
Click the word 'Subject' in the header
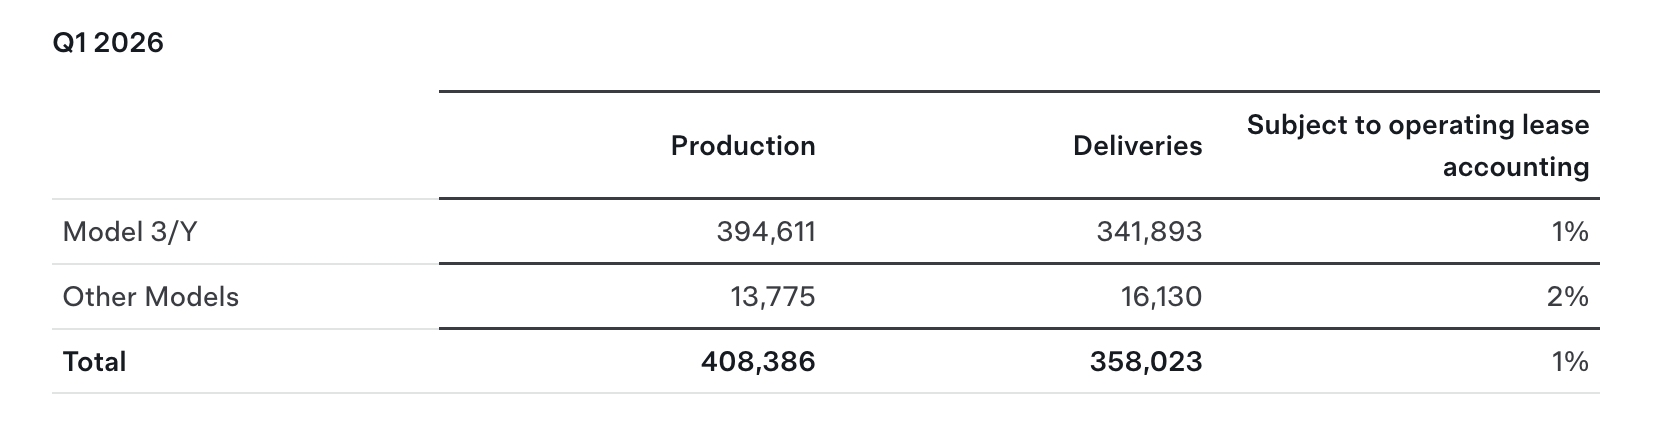[x=1295, y=125]
